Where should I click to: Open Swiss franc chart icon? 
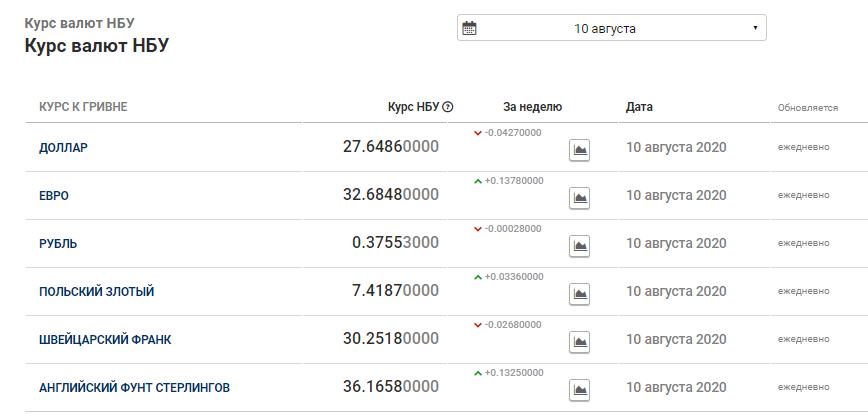(579, 342)
